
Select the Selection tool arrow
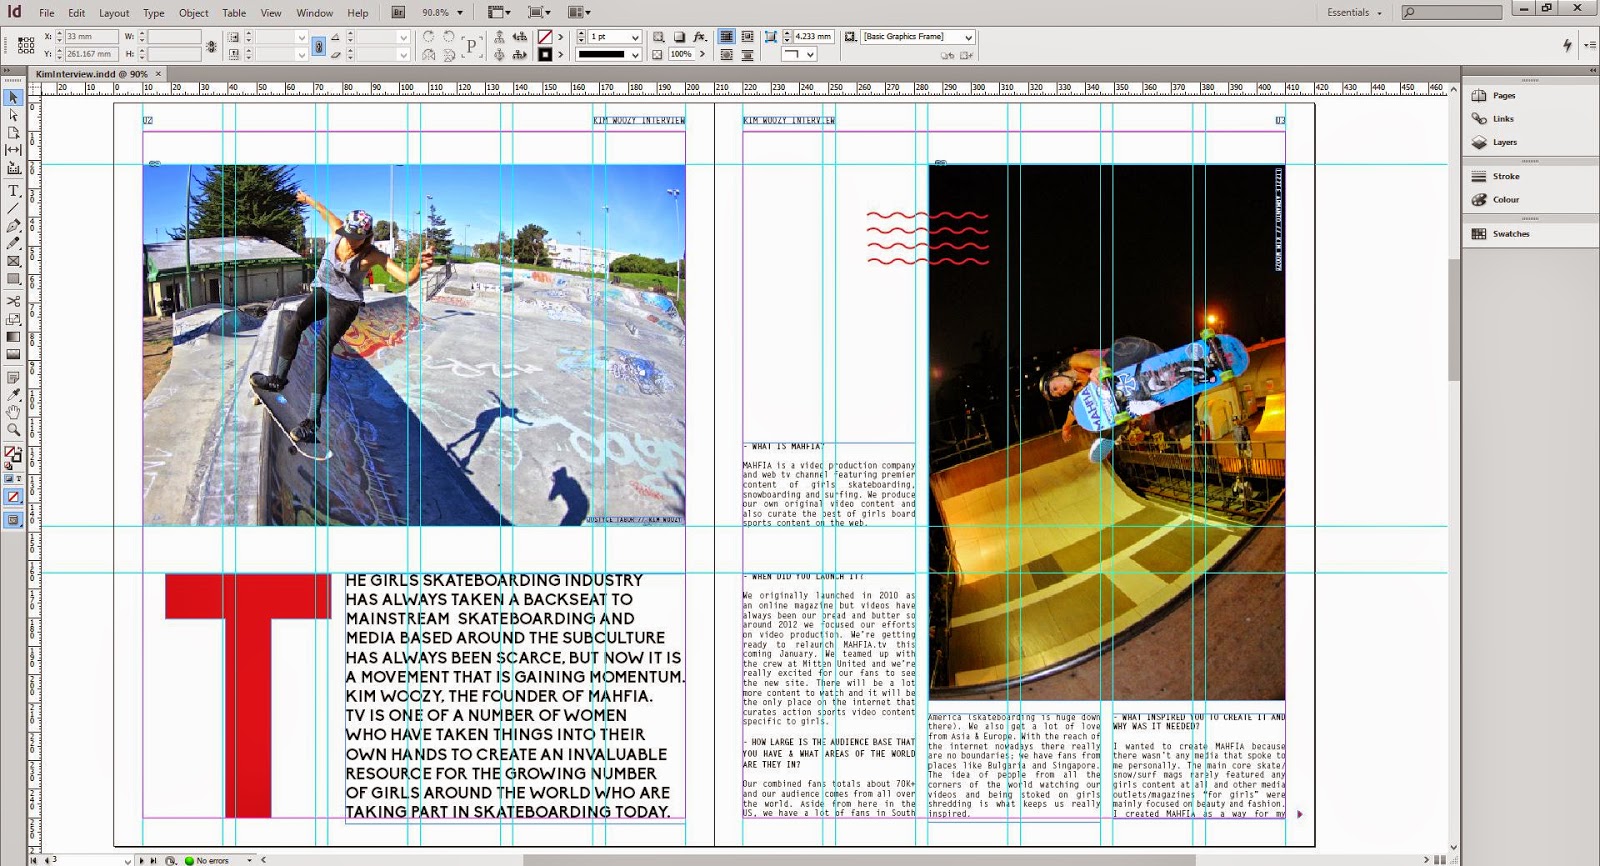[x=14, y=98]
